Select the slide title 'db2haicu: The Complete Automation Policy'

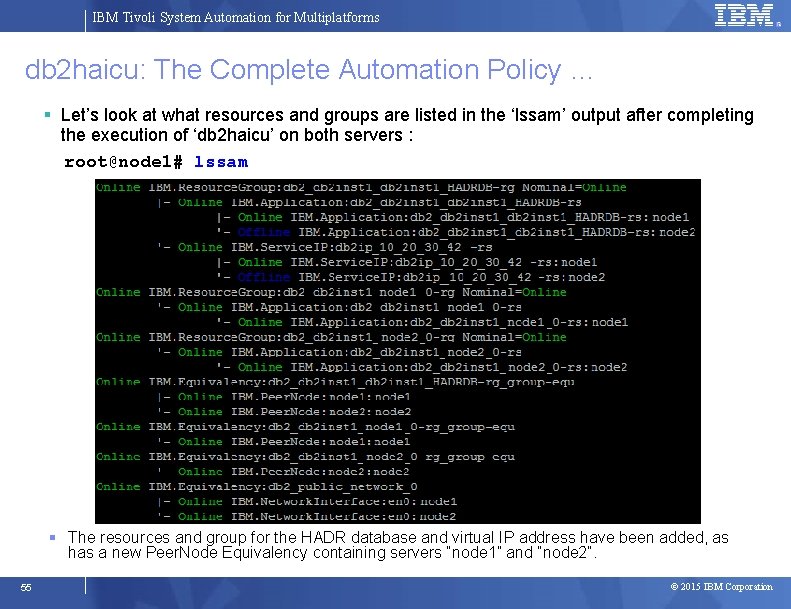click(x=293, y=69)
